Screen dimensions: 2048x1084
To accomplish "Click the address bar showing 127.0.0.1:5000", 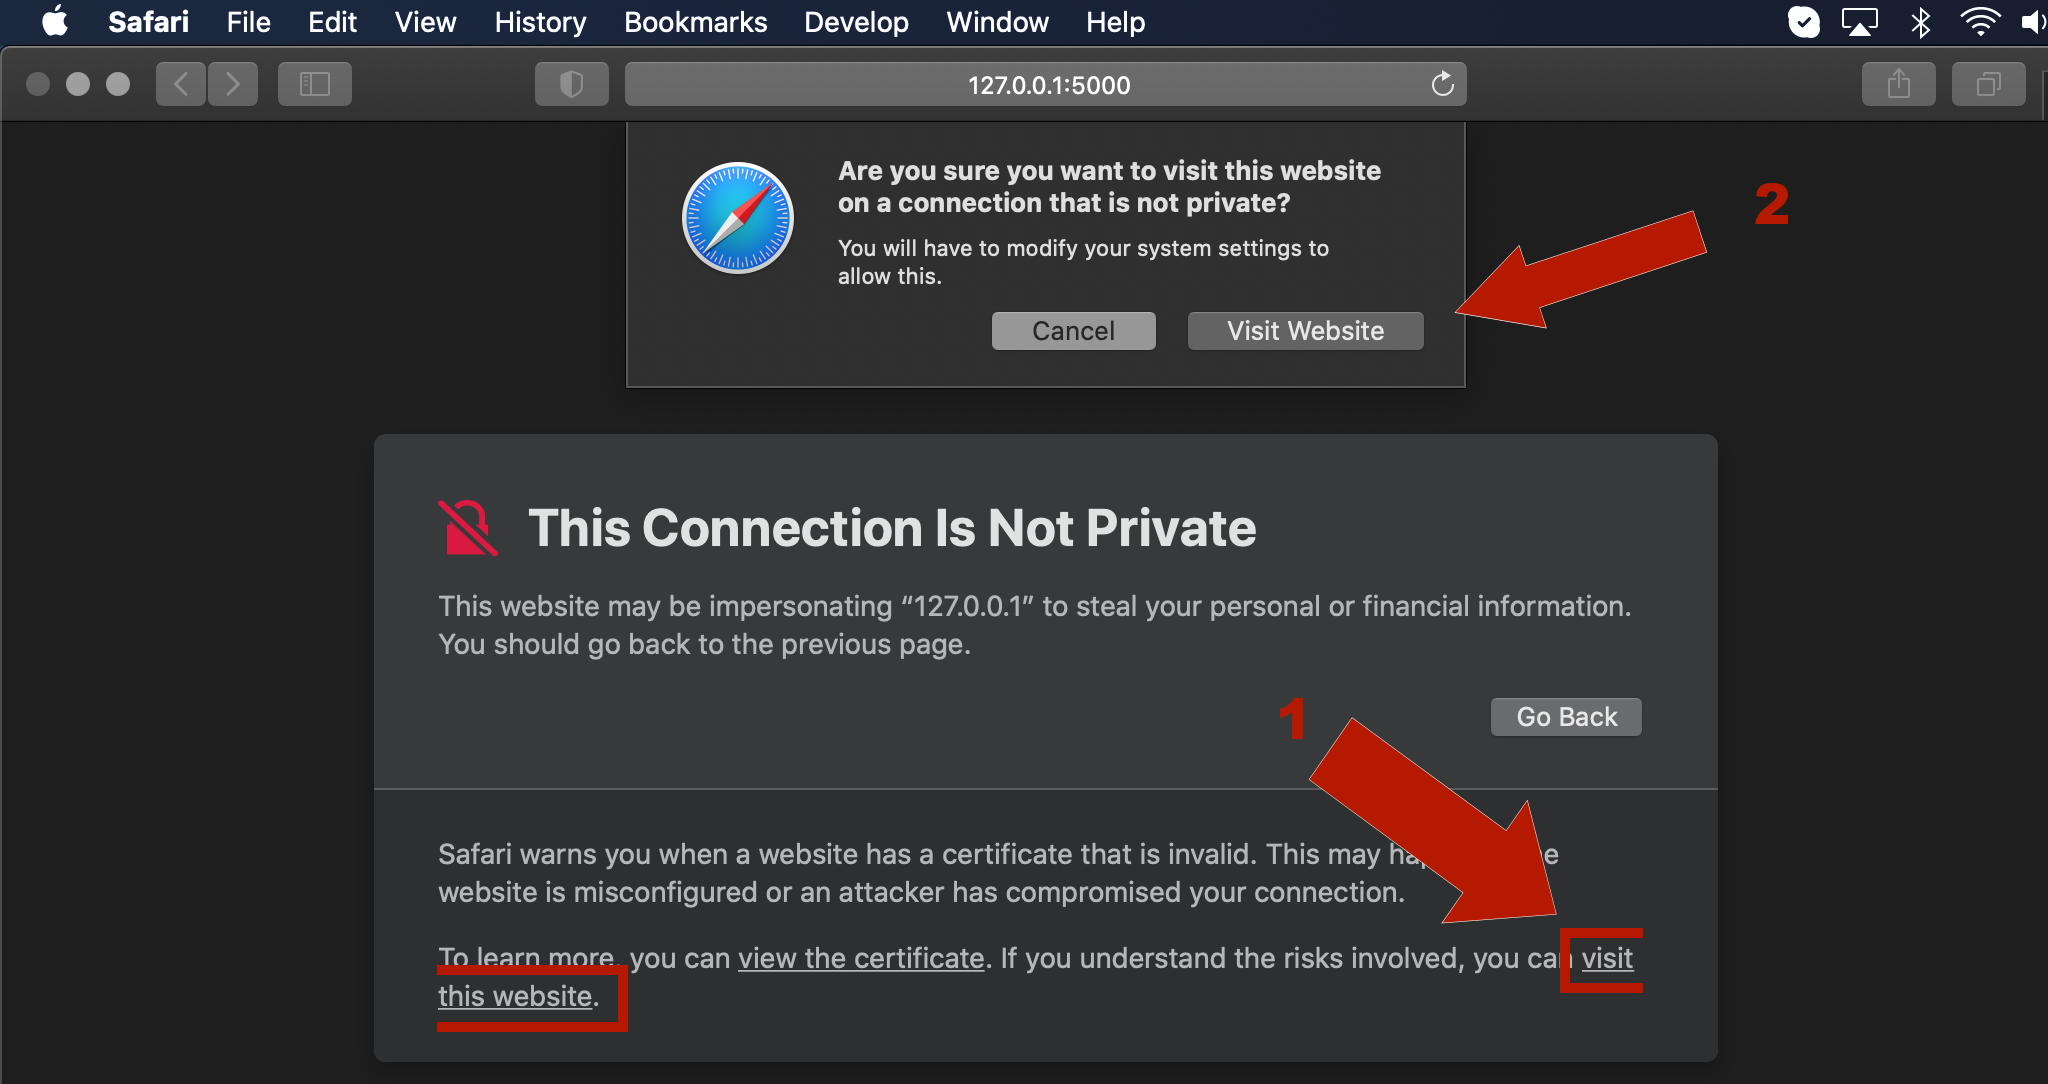I will tap(1045, 84).
